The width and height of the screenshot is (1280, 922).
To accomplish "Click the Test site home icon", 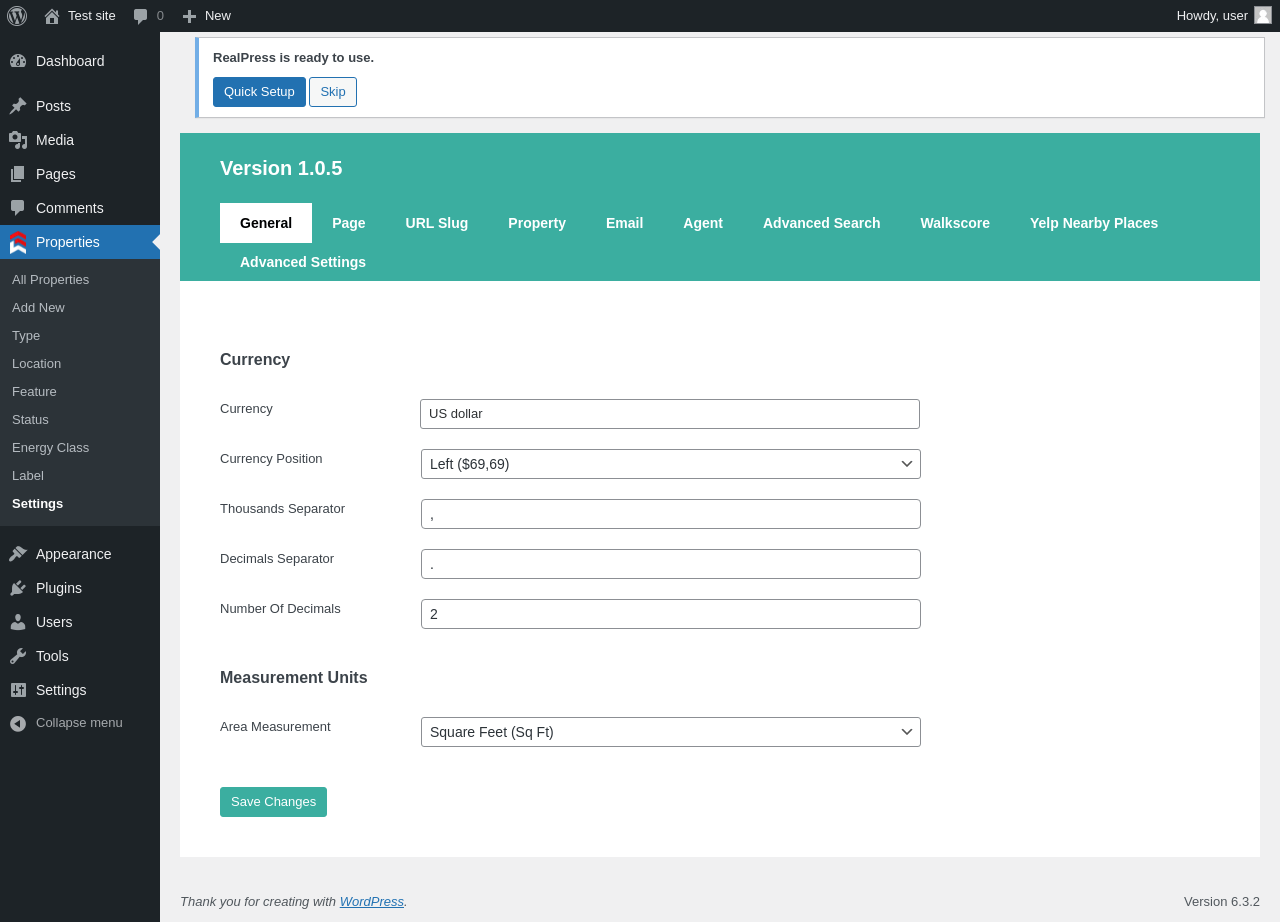I will point(52,16).
